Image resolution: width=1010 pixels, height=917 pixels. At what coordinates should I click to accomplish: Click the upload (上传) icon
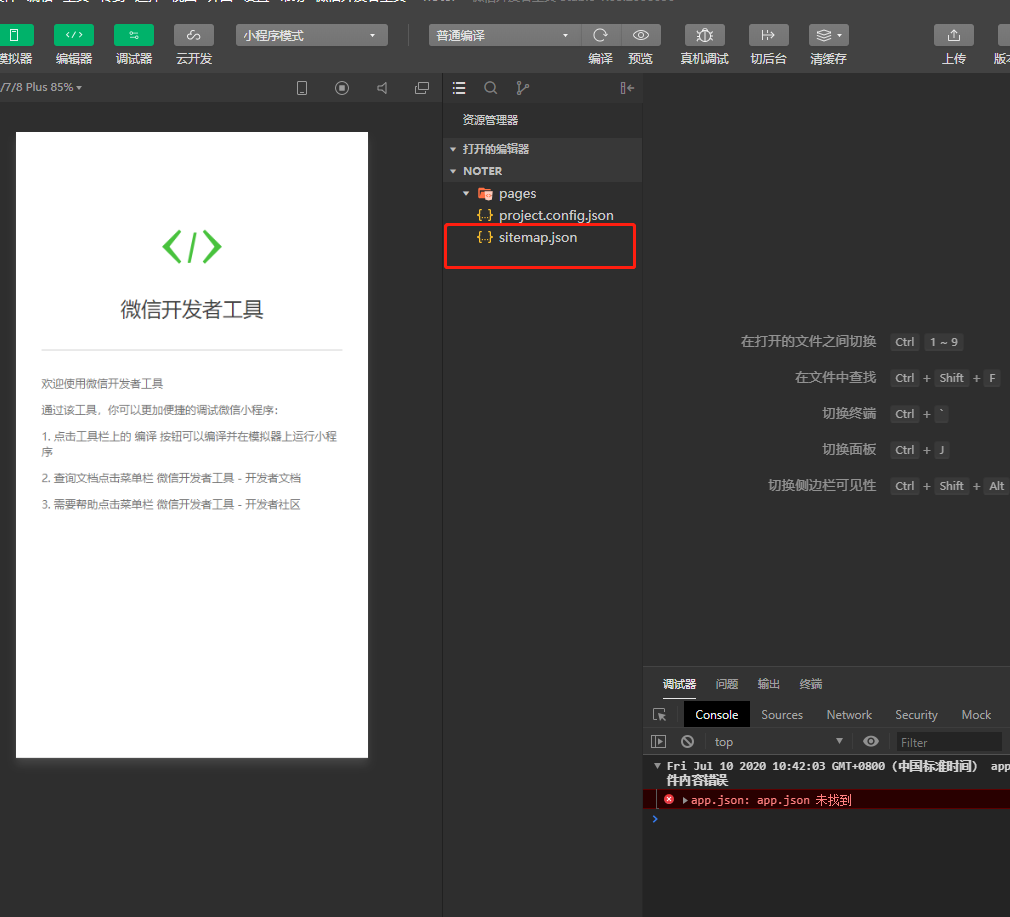[x=954, y=35]
